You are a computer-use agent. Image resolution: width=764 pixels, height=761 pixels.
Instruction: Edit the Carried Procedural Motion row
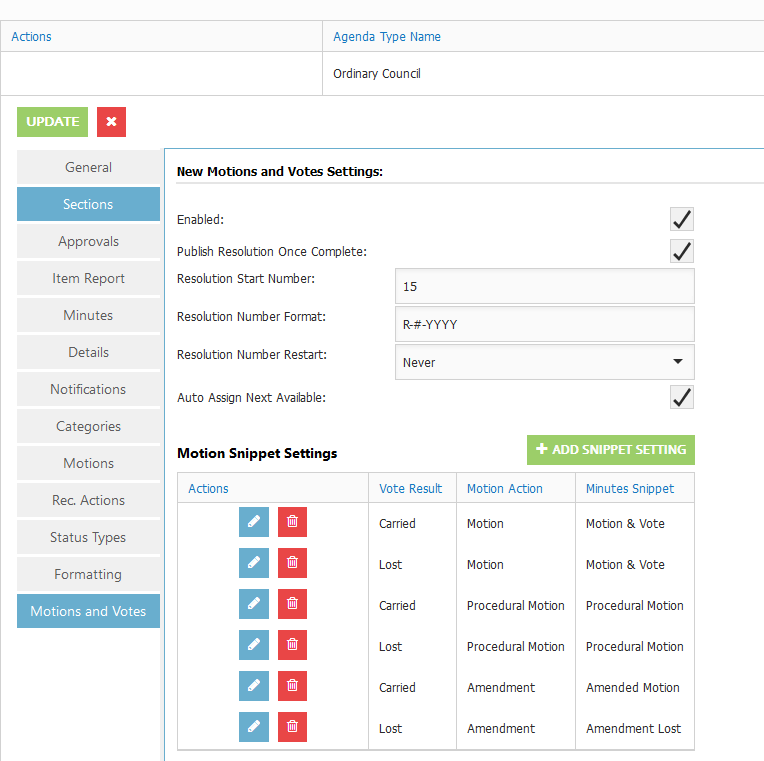click(254, 605)
